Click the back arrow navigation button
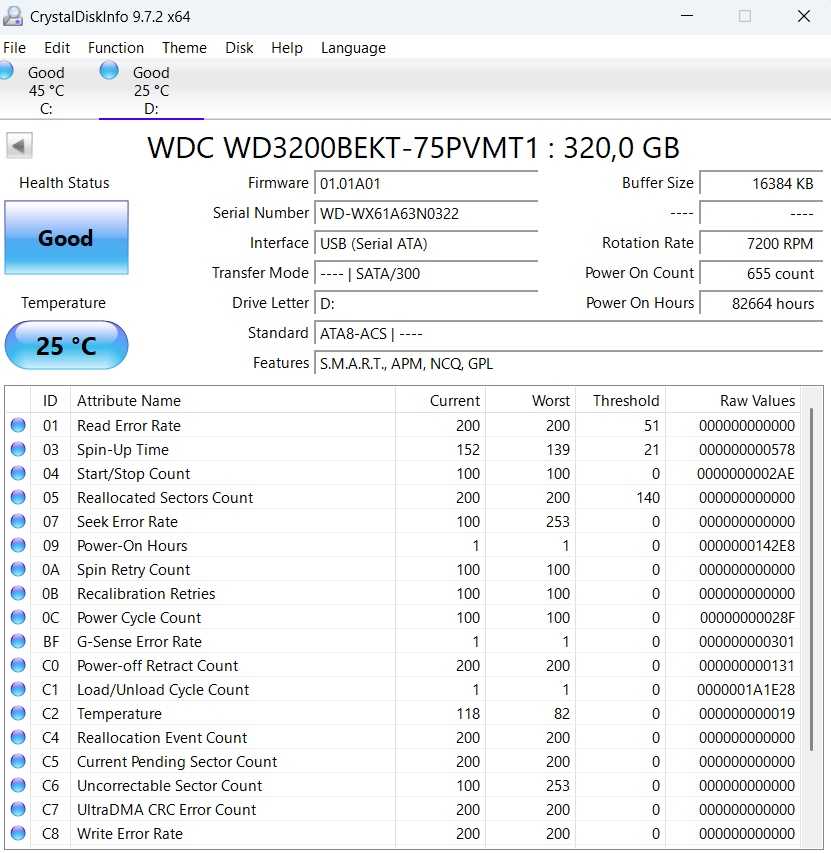The height and width of the screenshot is (853, 831). pyautogui.click(x=18, y=145)
